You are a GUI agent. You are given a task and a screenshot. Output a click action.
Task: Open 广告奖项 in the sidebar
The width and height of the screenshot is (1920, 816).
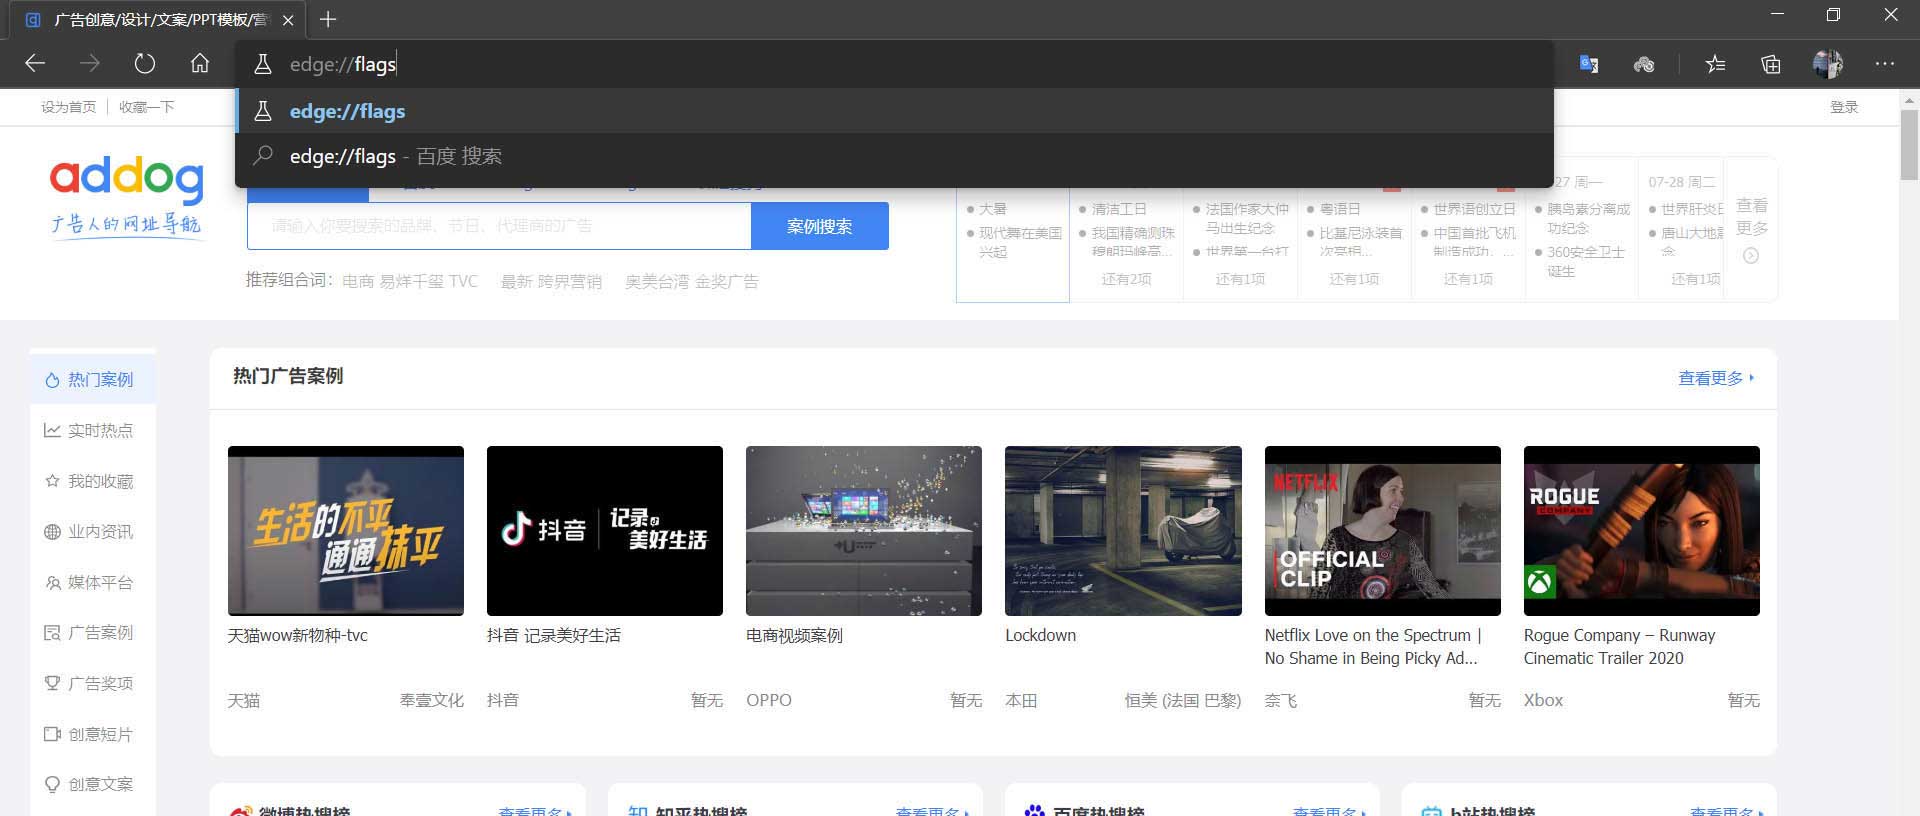(x=92, y=683)
